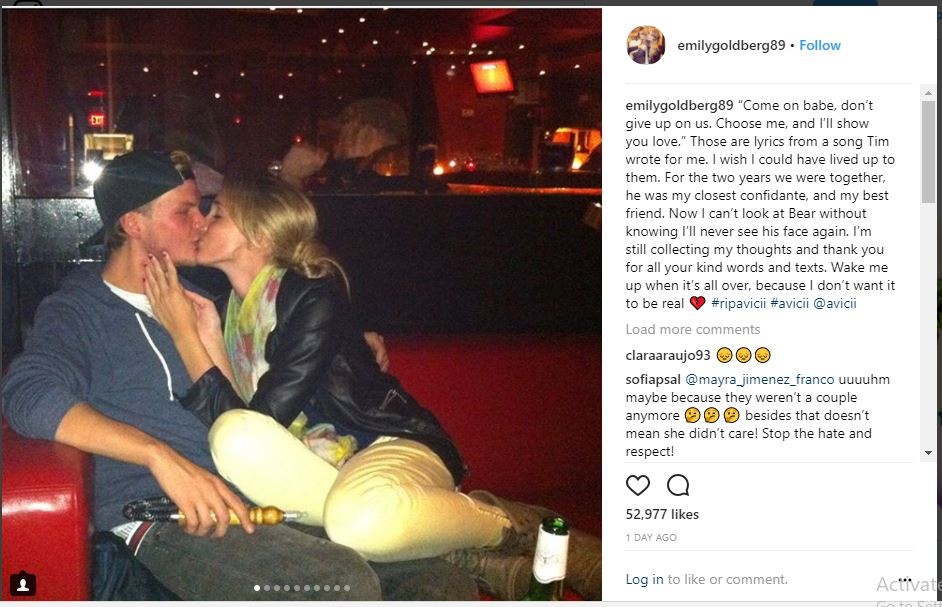Viewport: 942px width, 607px height.
Task: Open the #ripavicii hashtag
Action: coord(738,303)
